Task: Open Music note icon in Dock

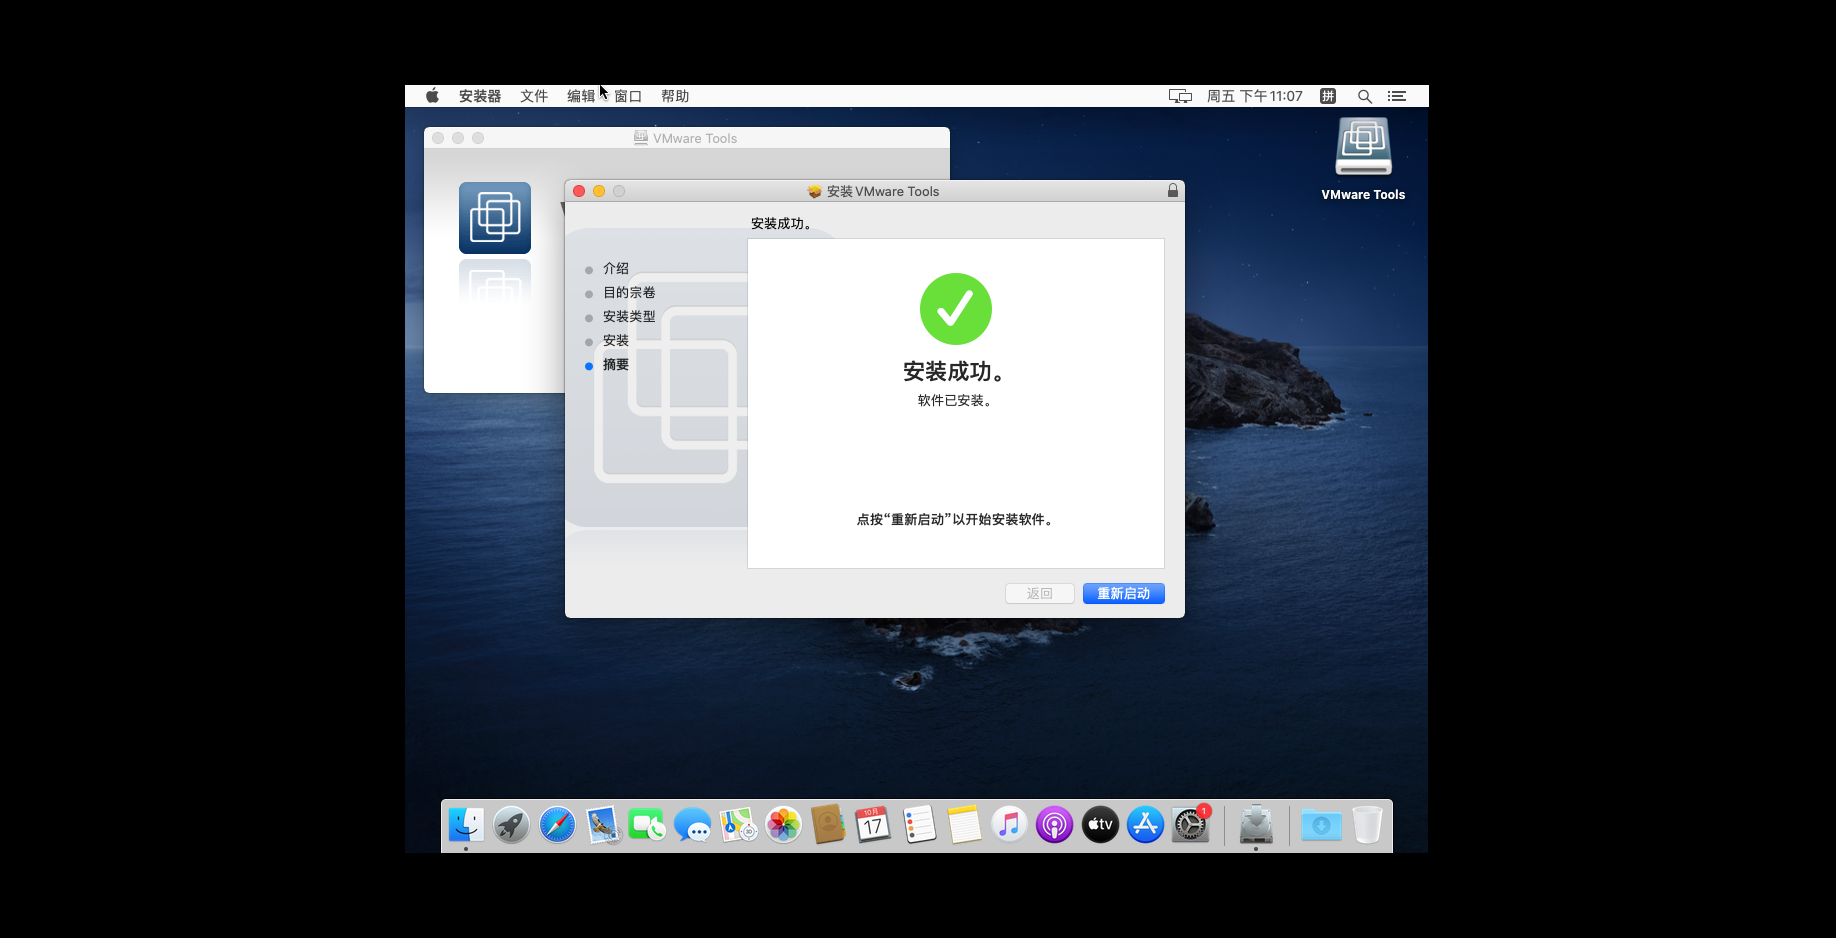Action: (1009, 825)
